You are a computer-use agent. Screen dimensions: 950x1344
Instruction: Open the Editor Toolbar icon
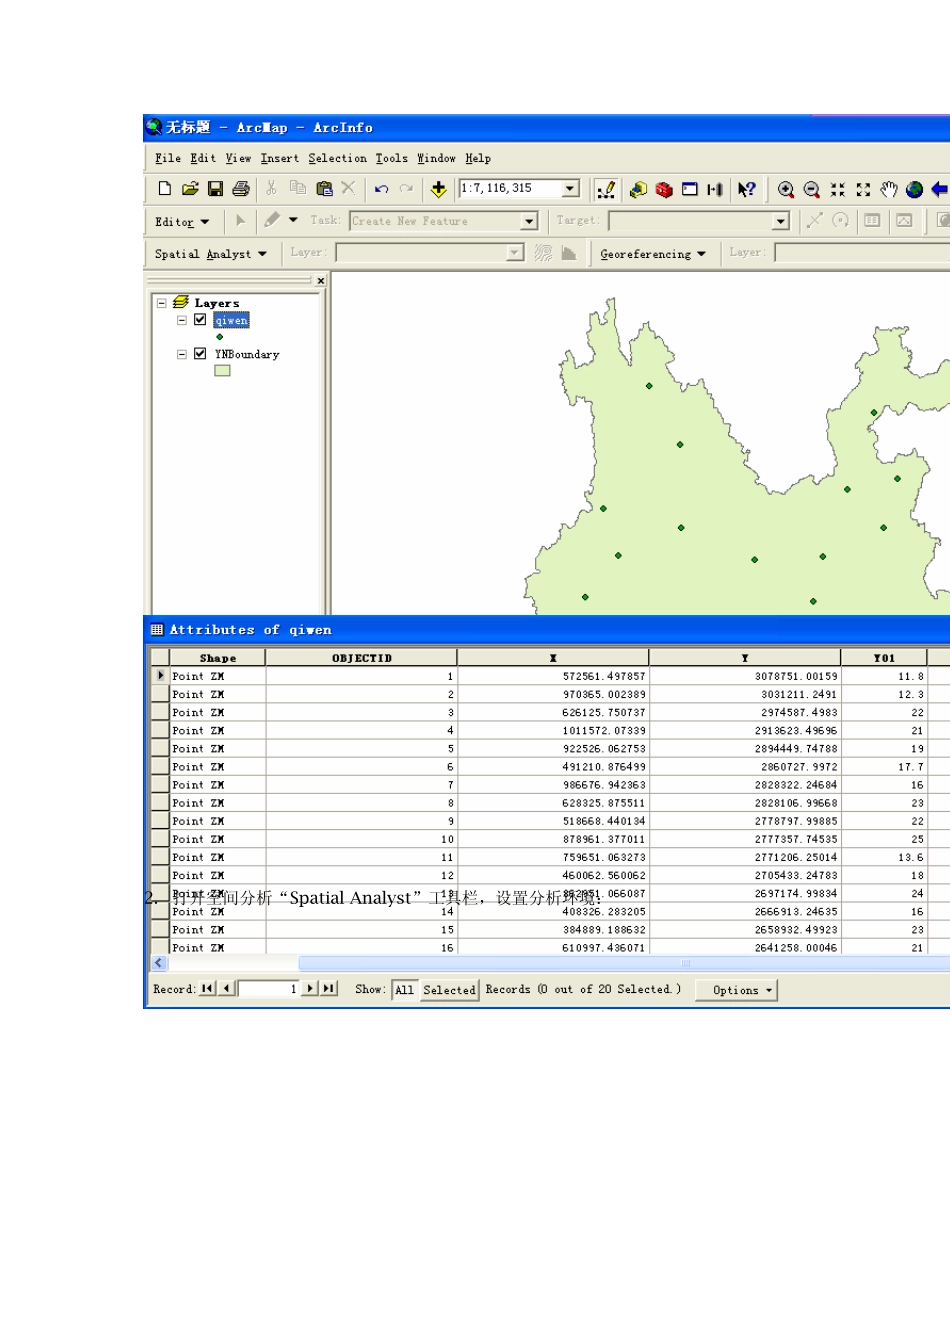(606, 189)
